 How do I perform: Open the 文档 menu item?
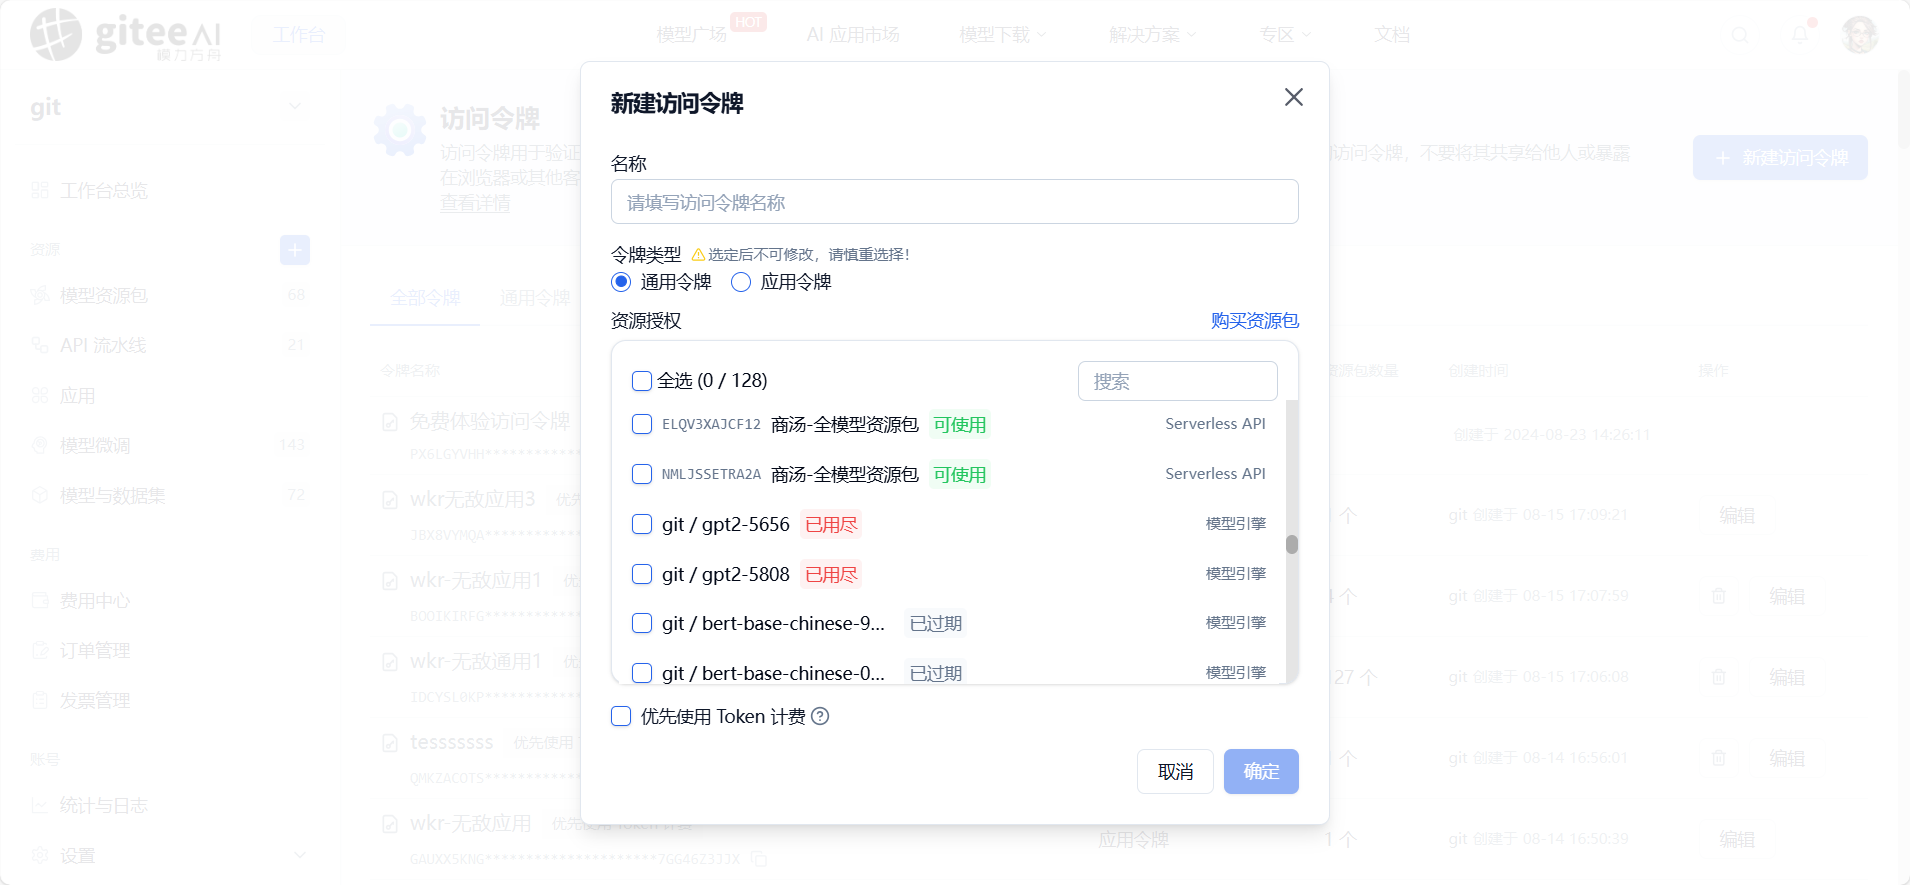[x=1392, y=35]
